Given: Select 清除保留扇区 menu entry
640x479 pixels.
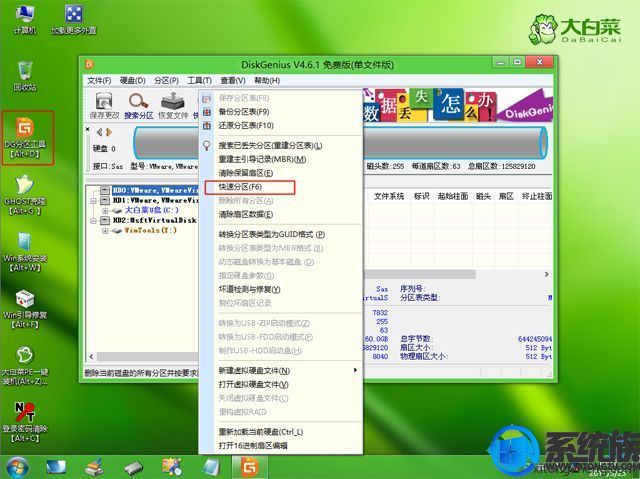Looking at the screenshot, I should coord(281,173).
